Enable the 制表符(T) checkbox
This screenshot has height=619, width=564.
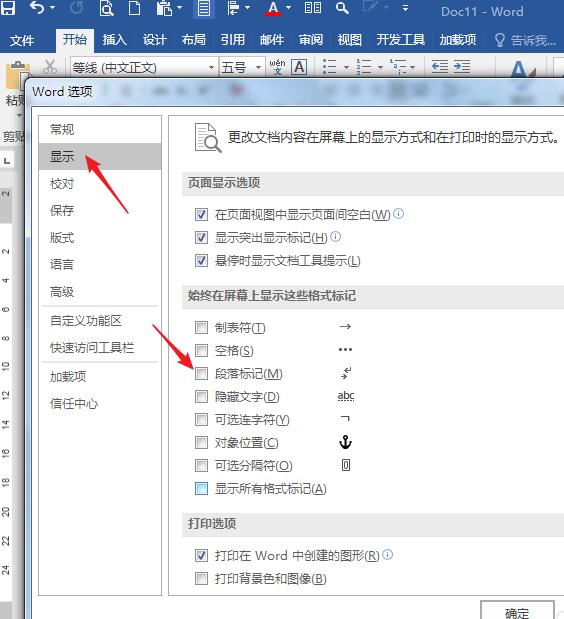coord(201,327)
